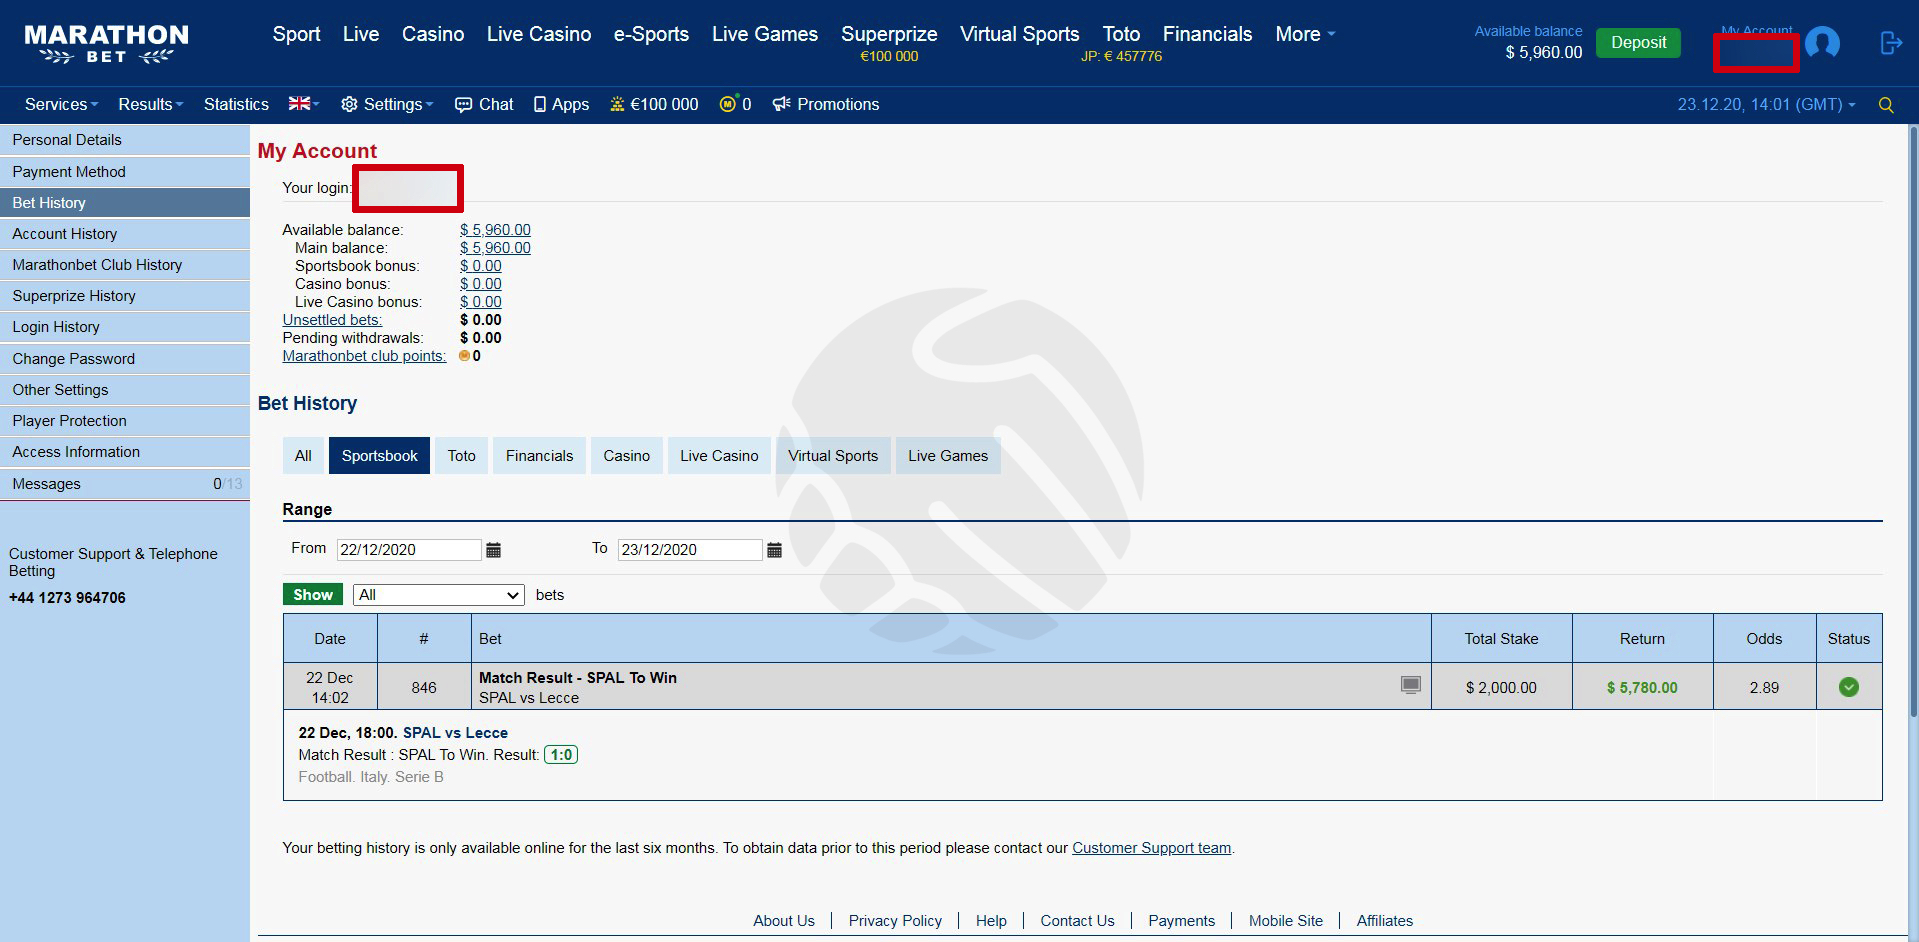Open Other Settings in sidebar

(125, 390)
